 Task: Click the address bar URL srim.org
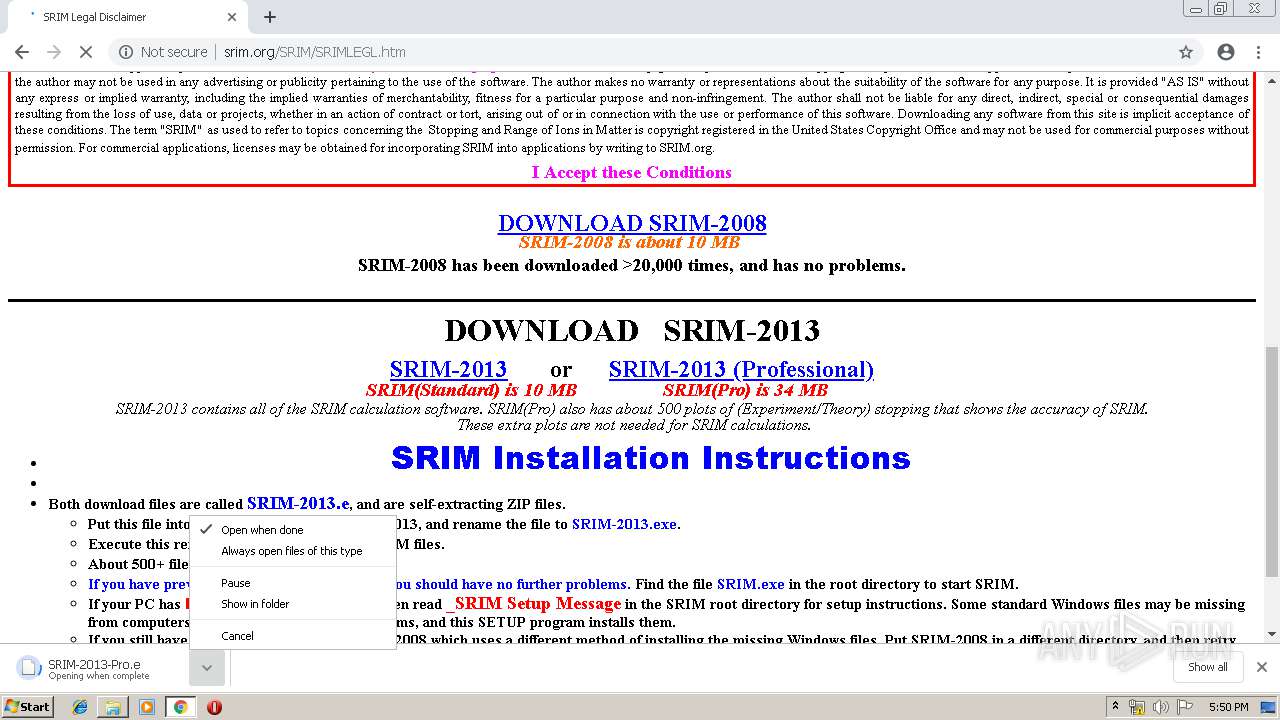tap(314, 52)
